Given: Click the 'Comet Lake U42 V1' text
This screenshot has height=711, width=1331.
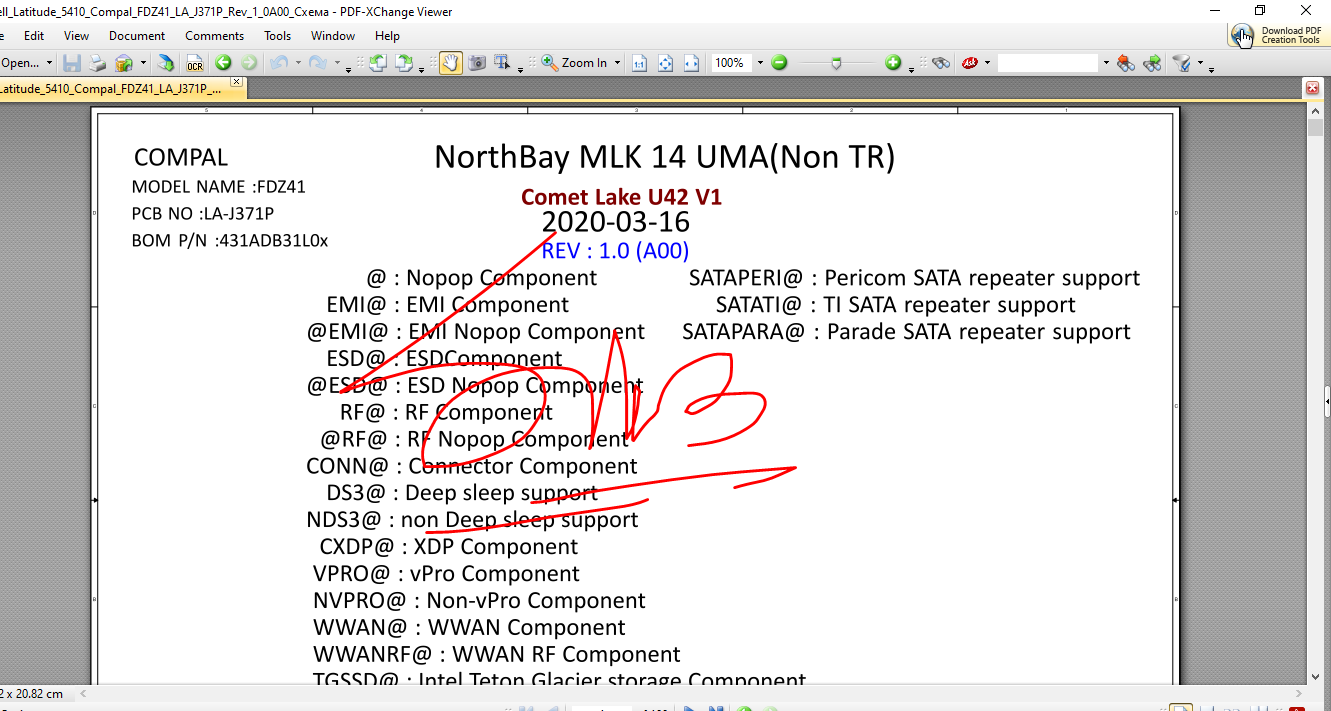Looking at the screenshot, I should (x=621, y=197).
